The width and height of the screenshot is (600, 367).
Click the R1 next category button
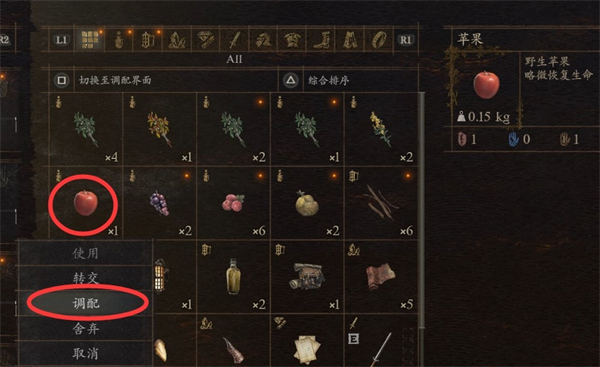(x=405, y=39)
